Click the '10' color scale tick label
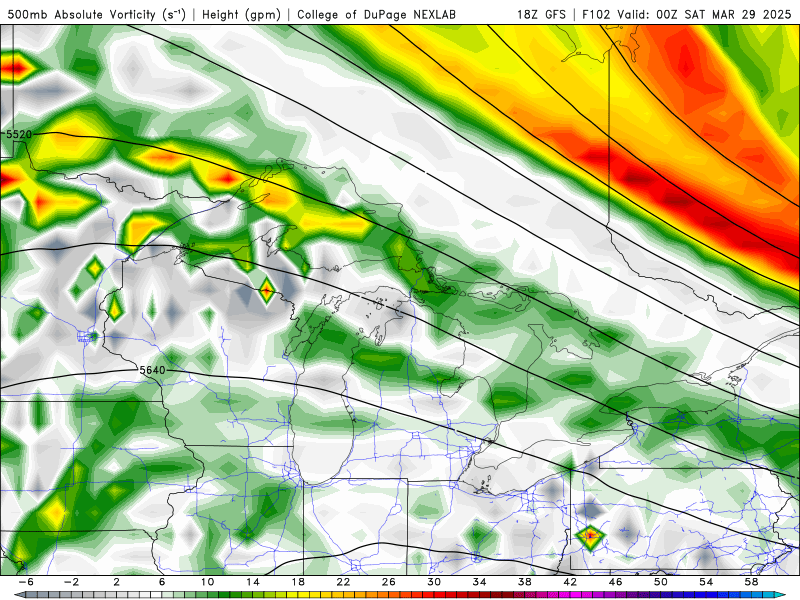 (x=207, y=582)
